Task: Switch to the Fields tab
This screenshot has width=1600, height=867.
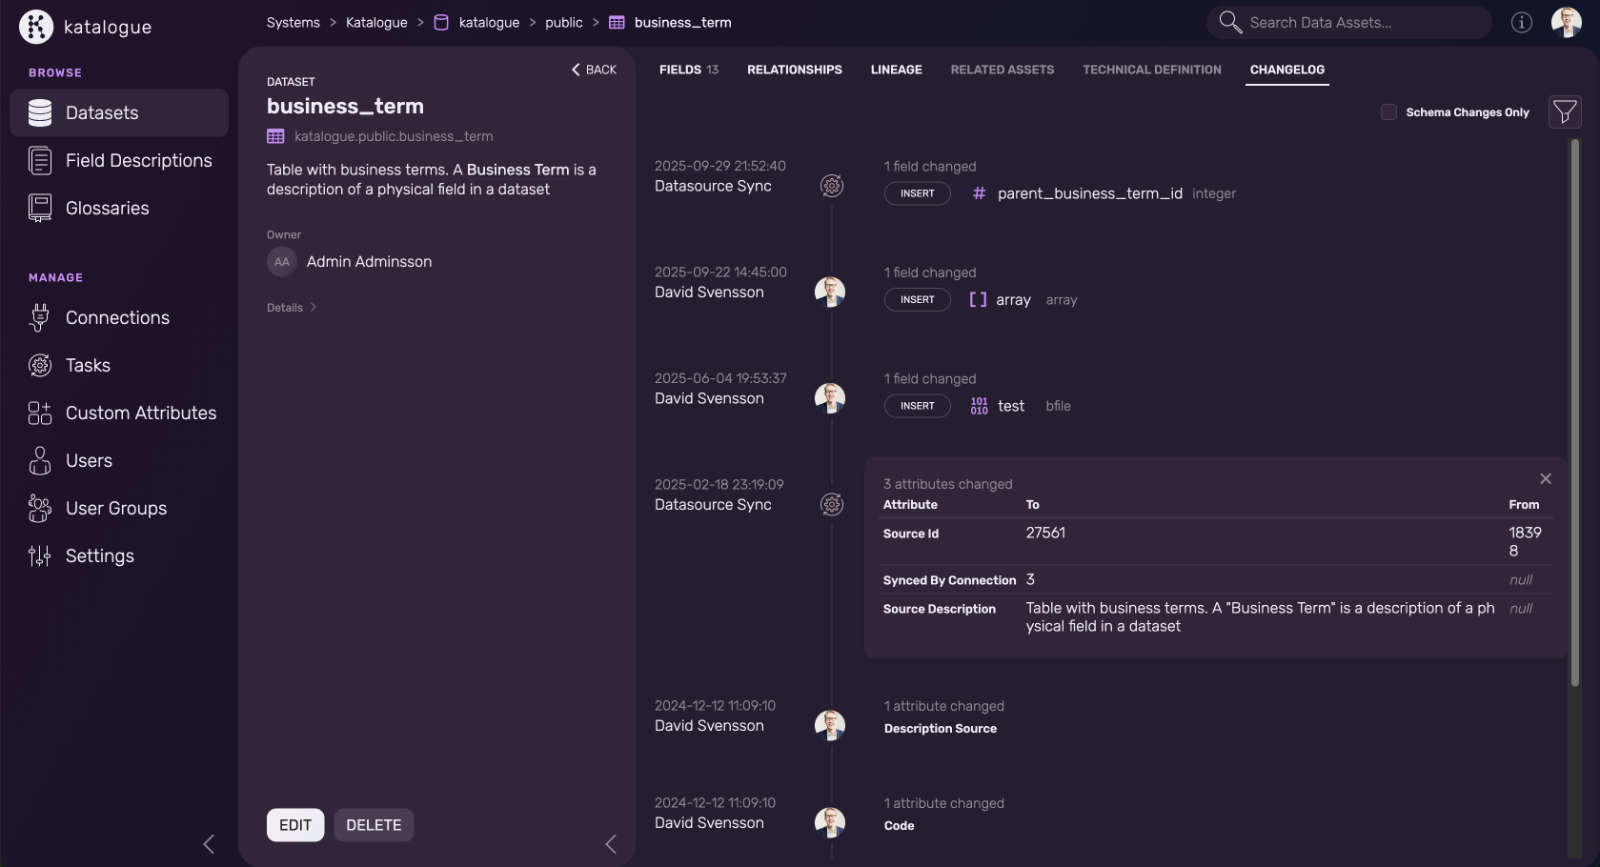Action: click(689, 70)
